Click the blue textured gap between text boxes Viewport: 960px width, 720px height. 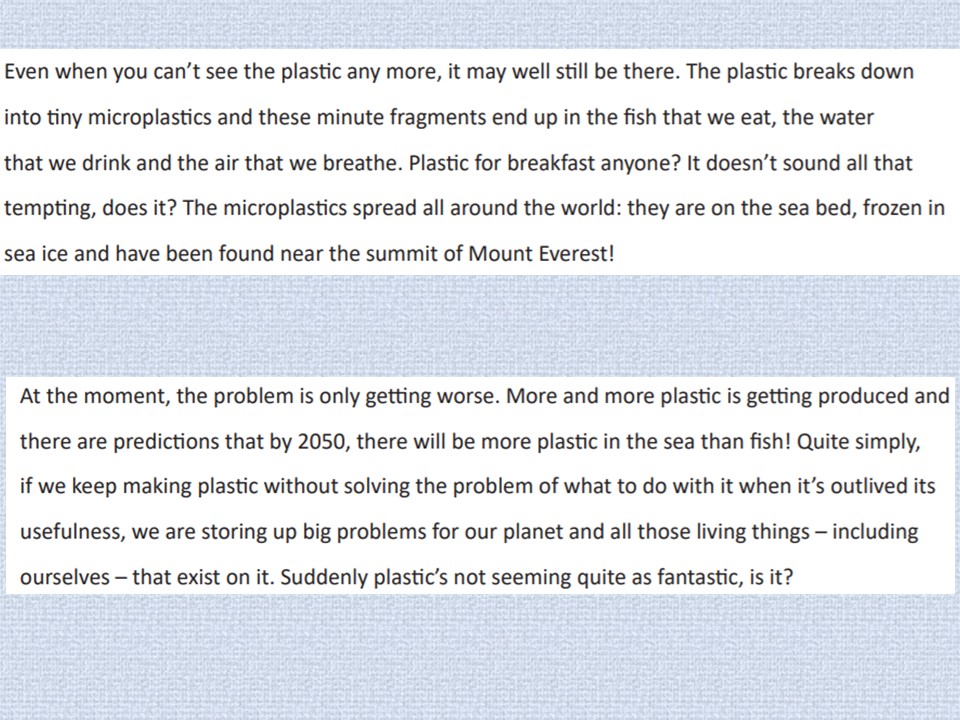point(480,326)
